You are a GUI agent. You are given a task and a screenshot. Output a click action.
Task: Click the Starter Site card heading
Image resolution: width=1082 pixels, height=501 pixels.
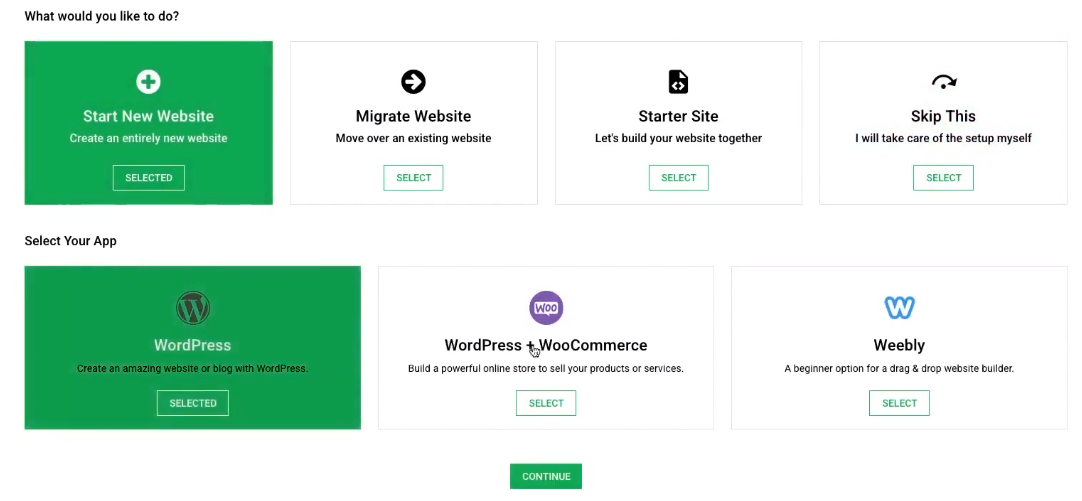(678, 116)
